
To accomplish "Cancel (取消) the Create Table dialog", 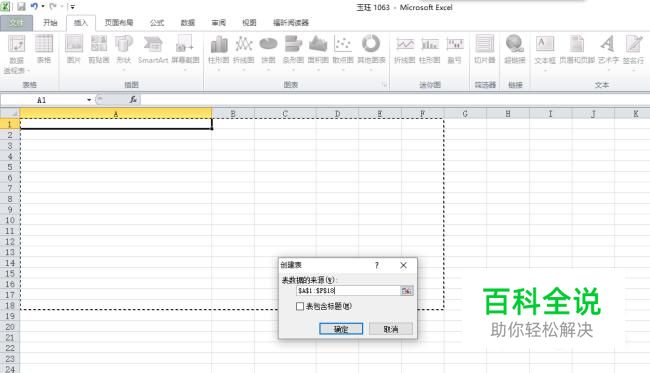I will pyautogui.click(x=390, y=329).
